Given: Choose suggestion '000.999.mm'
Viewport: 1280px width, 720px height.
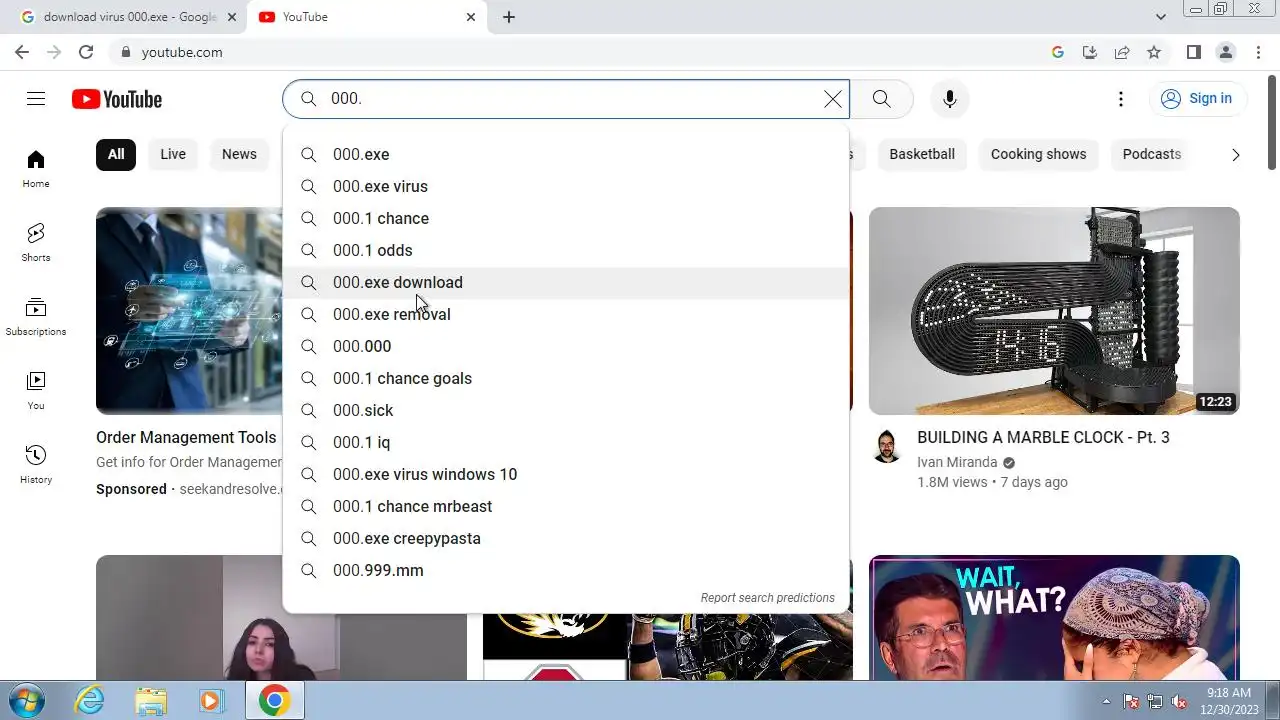Looking at the screenshot, I should (566, 570).
